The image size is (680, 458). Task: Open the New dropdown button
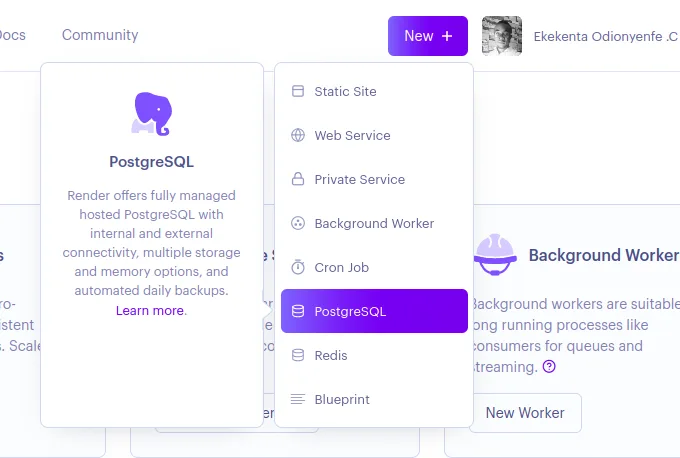pyautogui.click(x=428, y=36)
